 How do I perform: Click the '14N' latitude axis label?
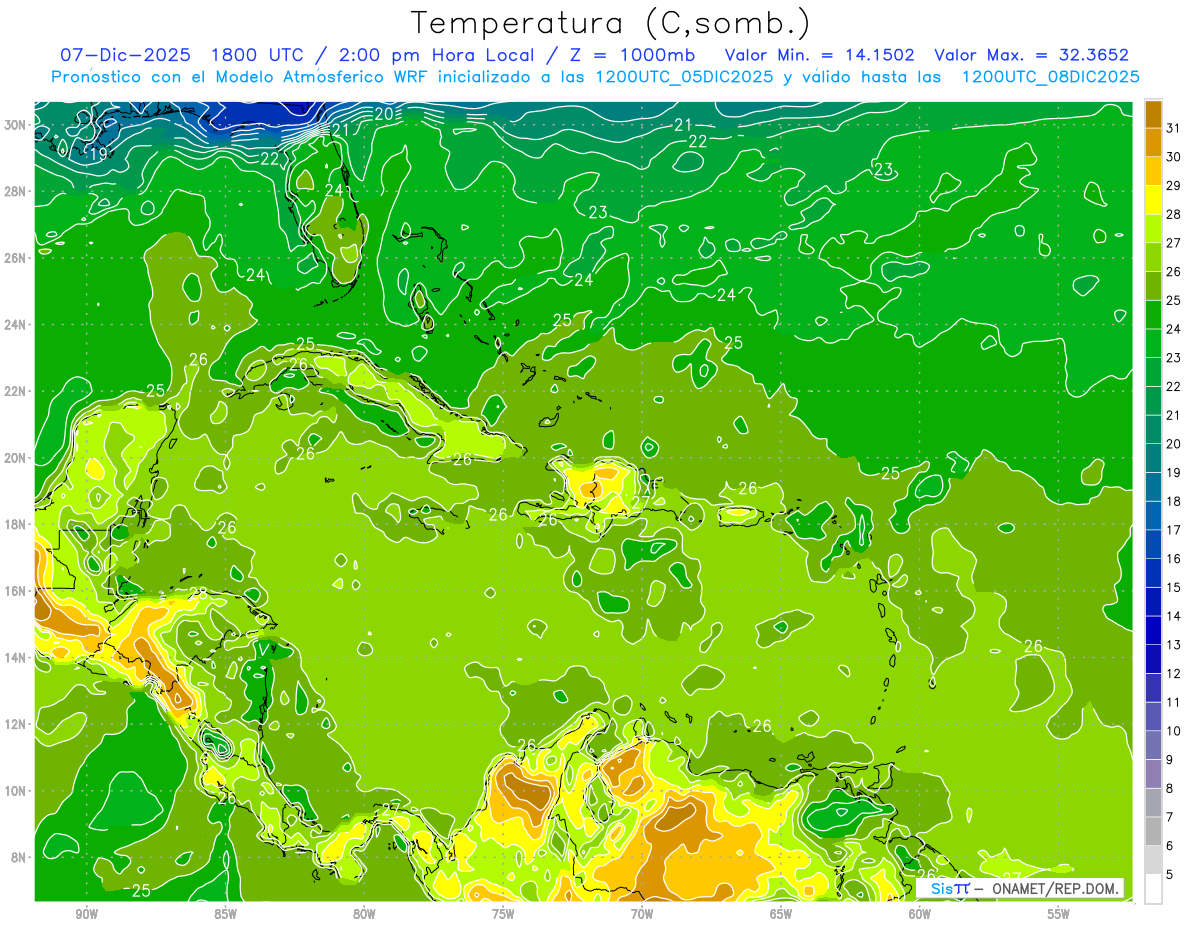point(14,658)
